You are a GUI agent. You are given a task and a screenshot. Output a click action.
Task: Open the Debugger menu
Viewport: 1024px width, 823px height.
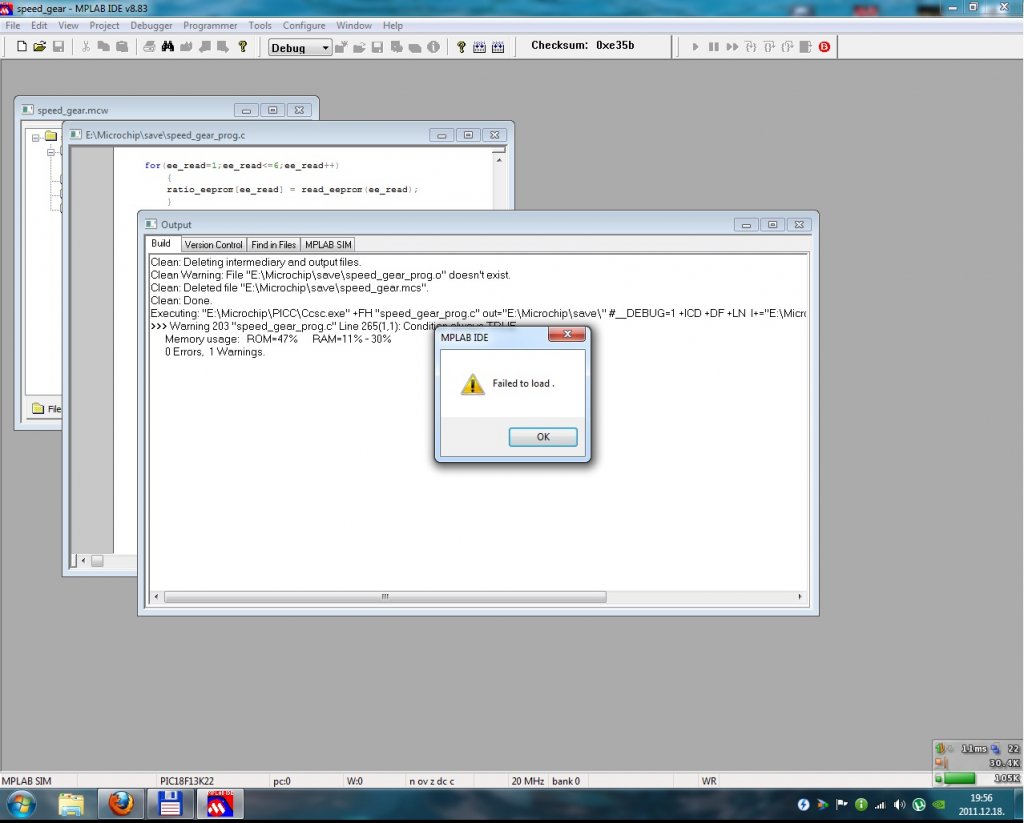(x=152, y=25)
